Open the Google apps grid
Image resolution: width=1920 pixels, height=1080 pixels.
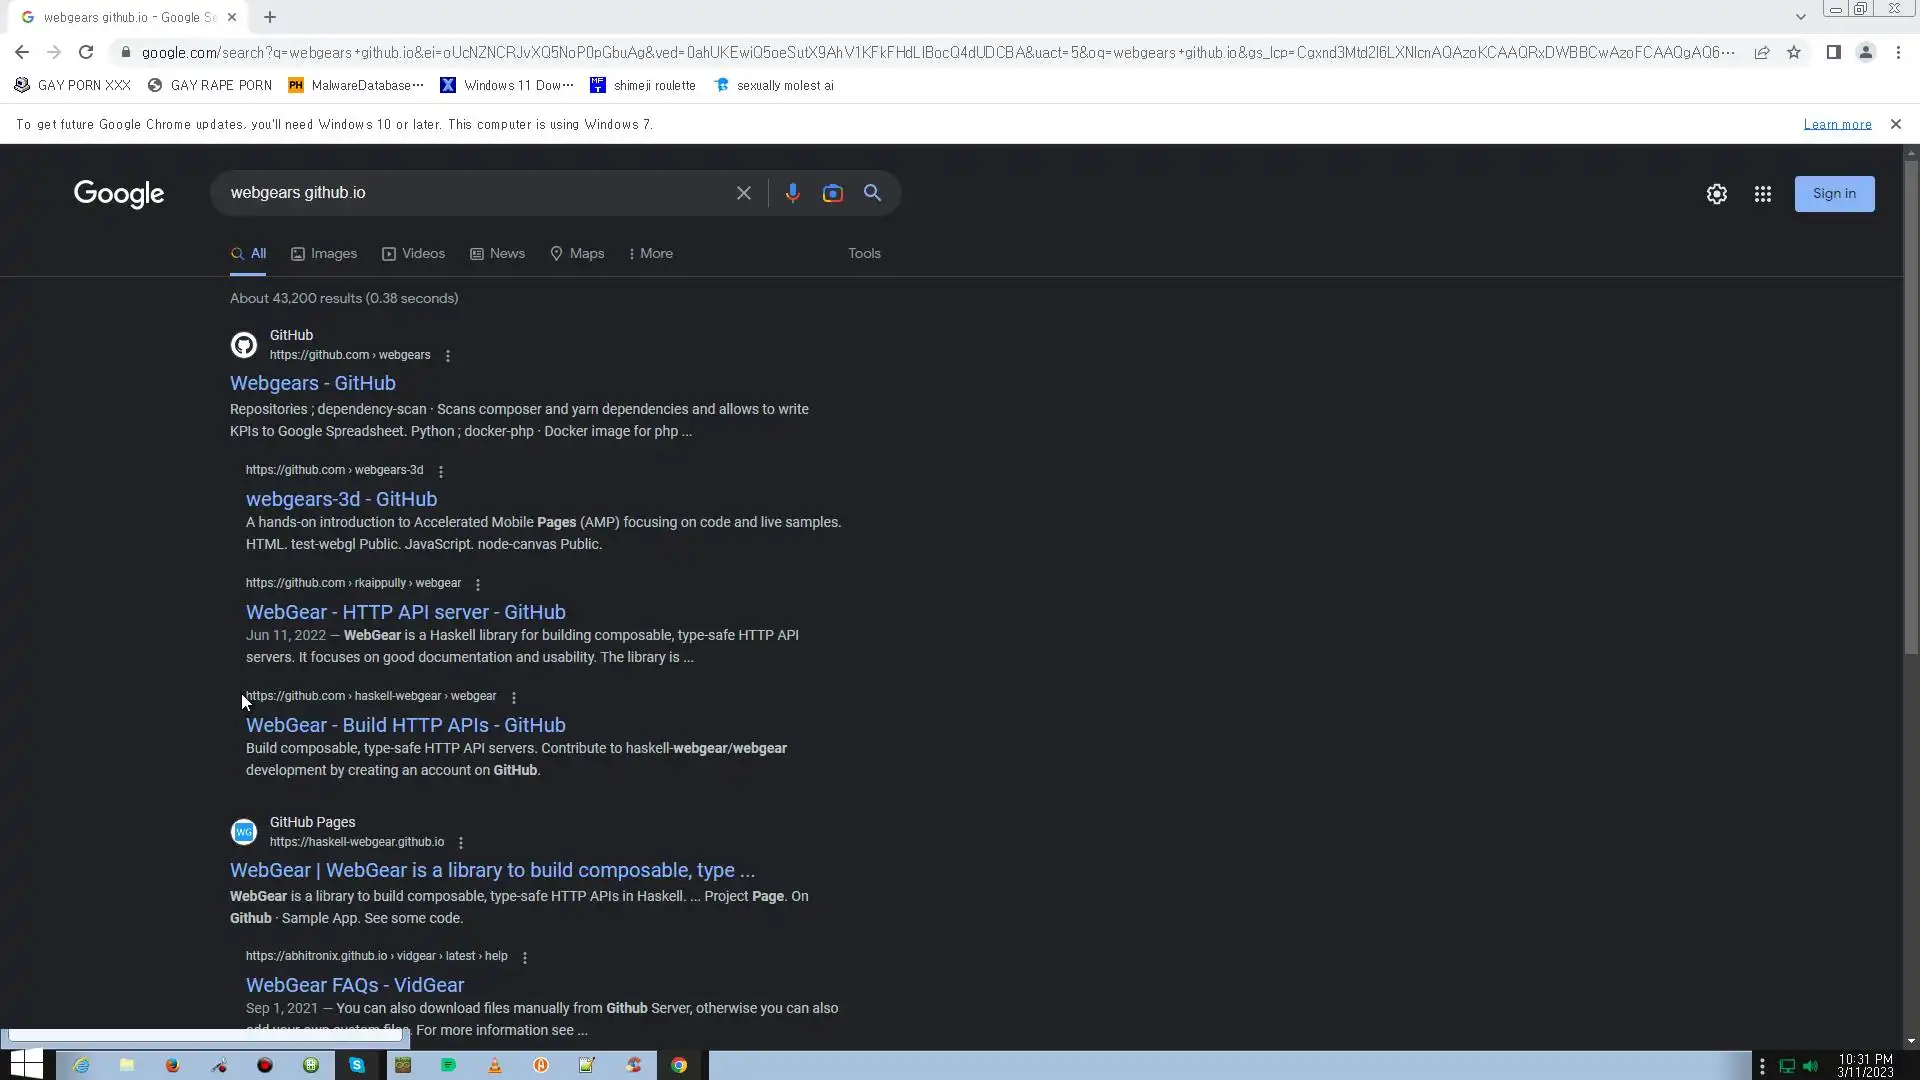pos(1762,194)
